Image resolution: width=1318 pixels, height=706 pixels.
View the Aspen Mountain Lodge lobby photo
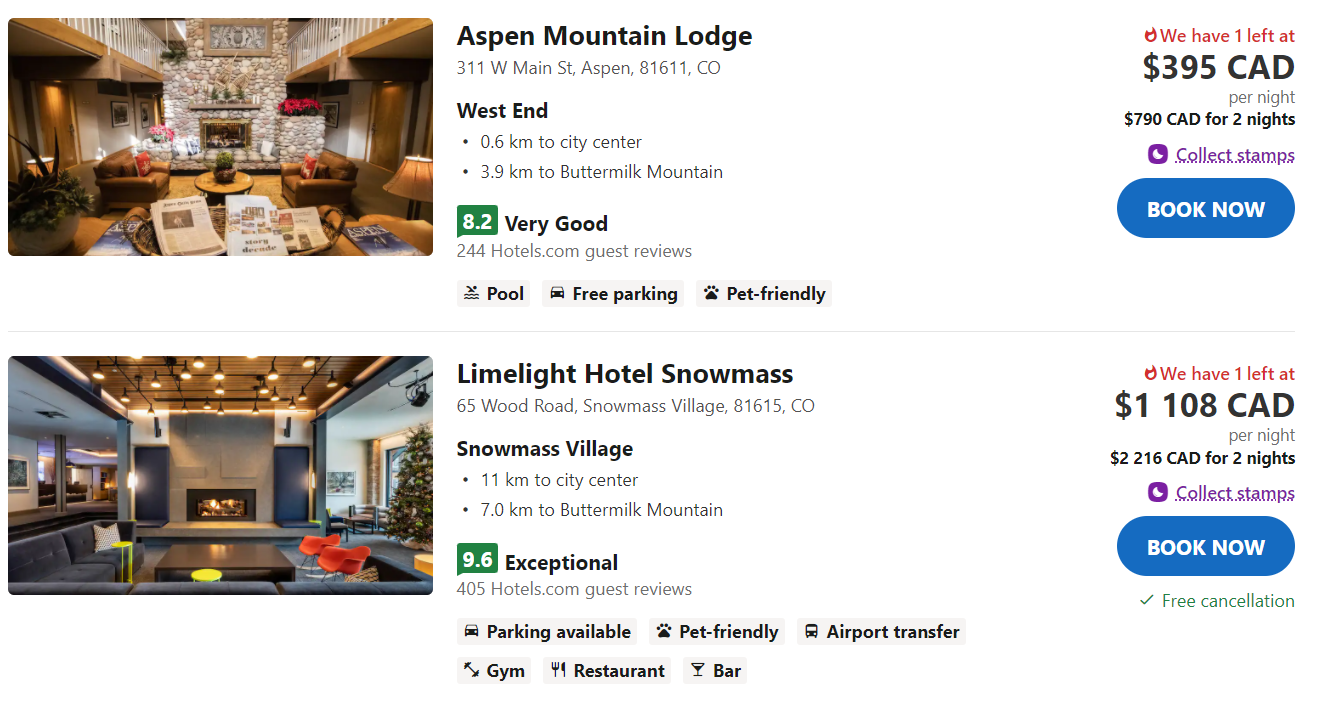coord(220,137)
